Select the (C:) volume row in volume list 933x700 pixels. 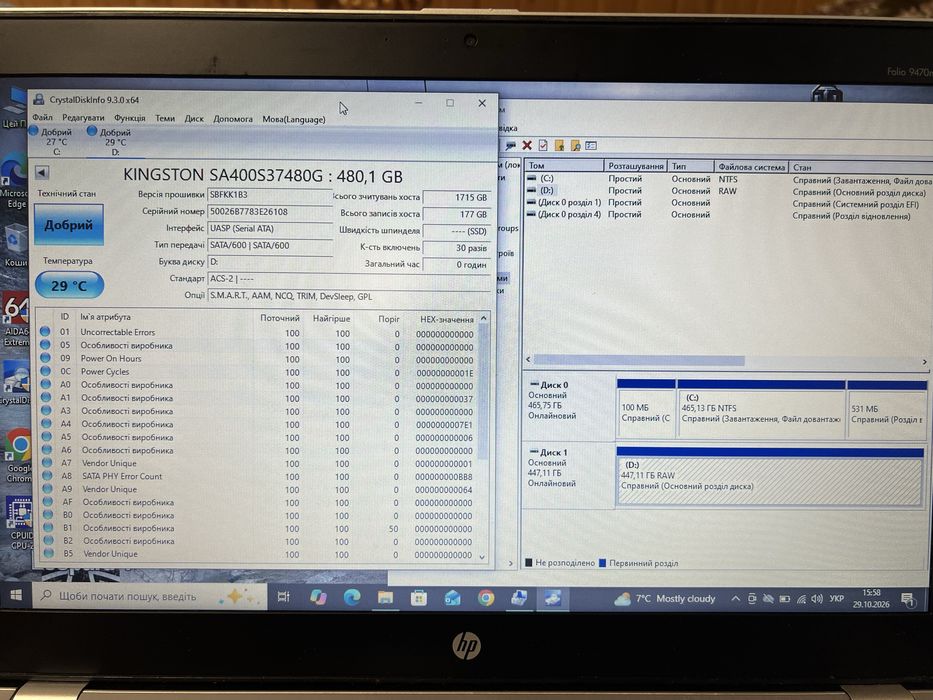tap(727, 179)
